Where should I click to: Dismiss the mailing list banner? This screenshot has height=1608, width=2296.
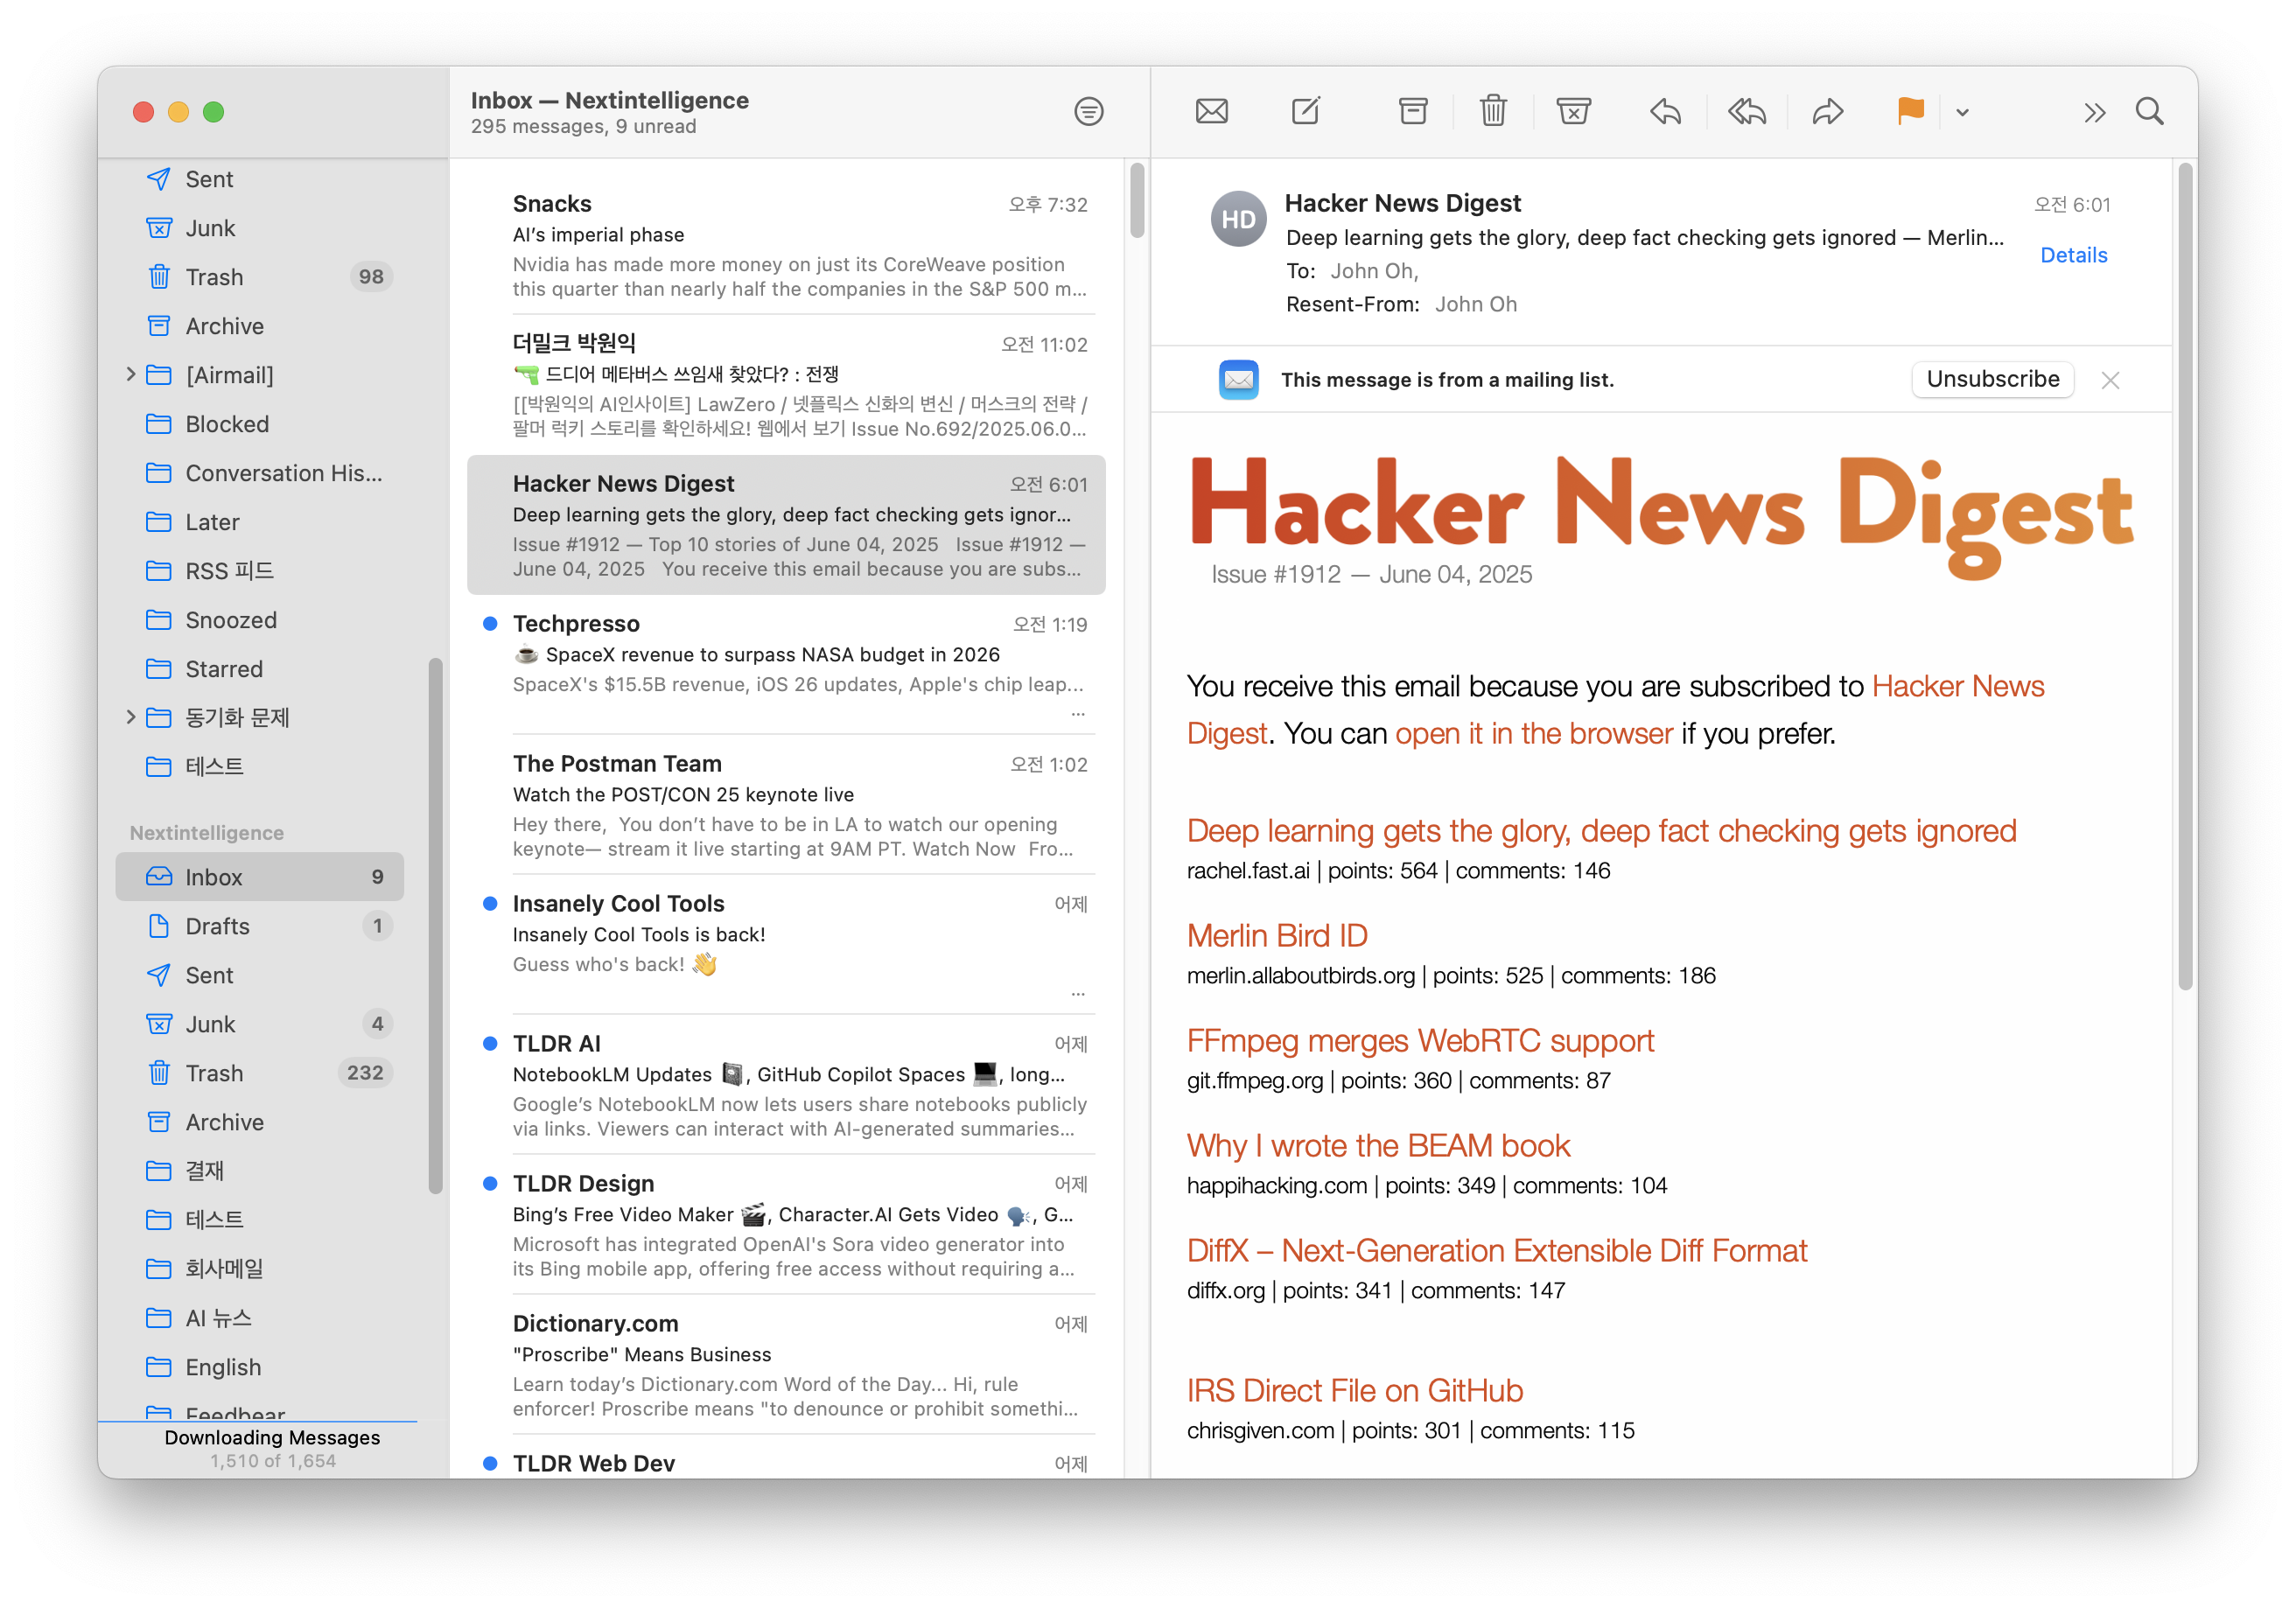(x=2110, y=380)
